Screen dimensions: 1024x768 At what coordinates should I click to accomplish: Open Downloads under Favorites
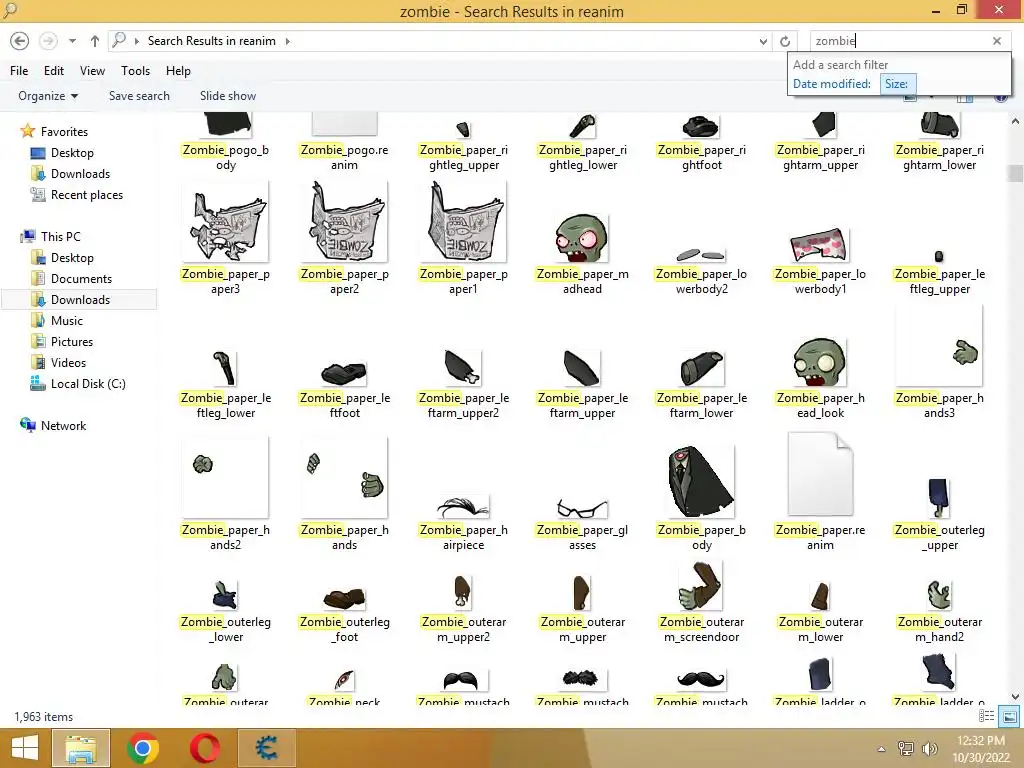[80, 174]
